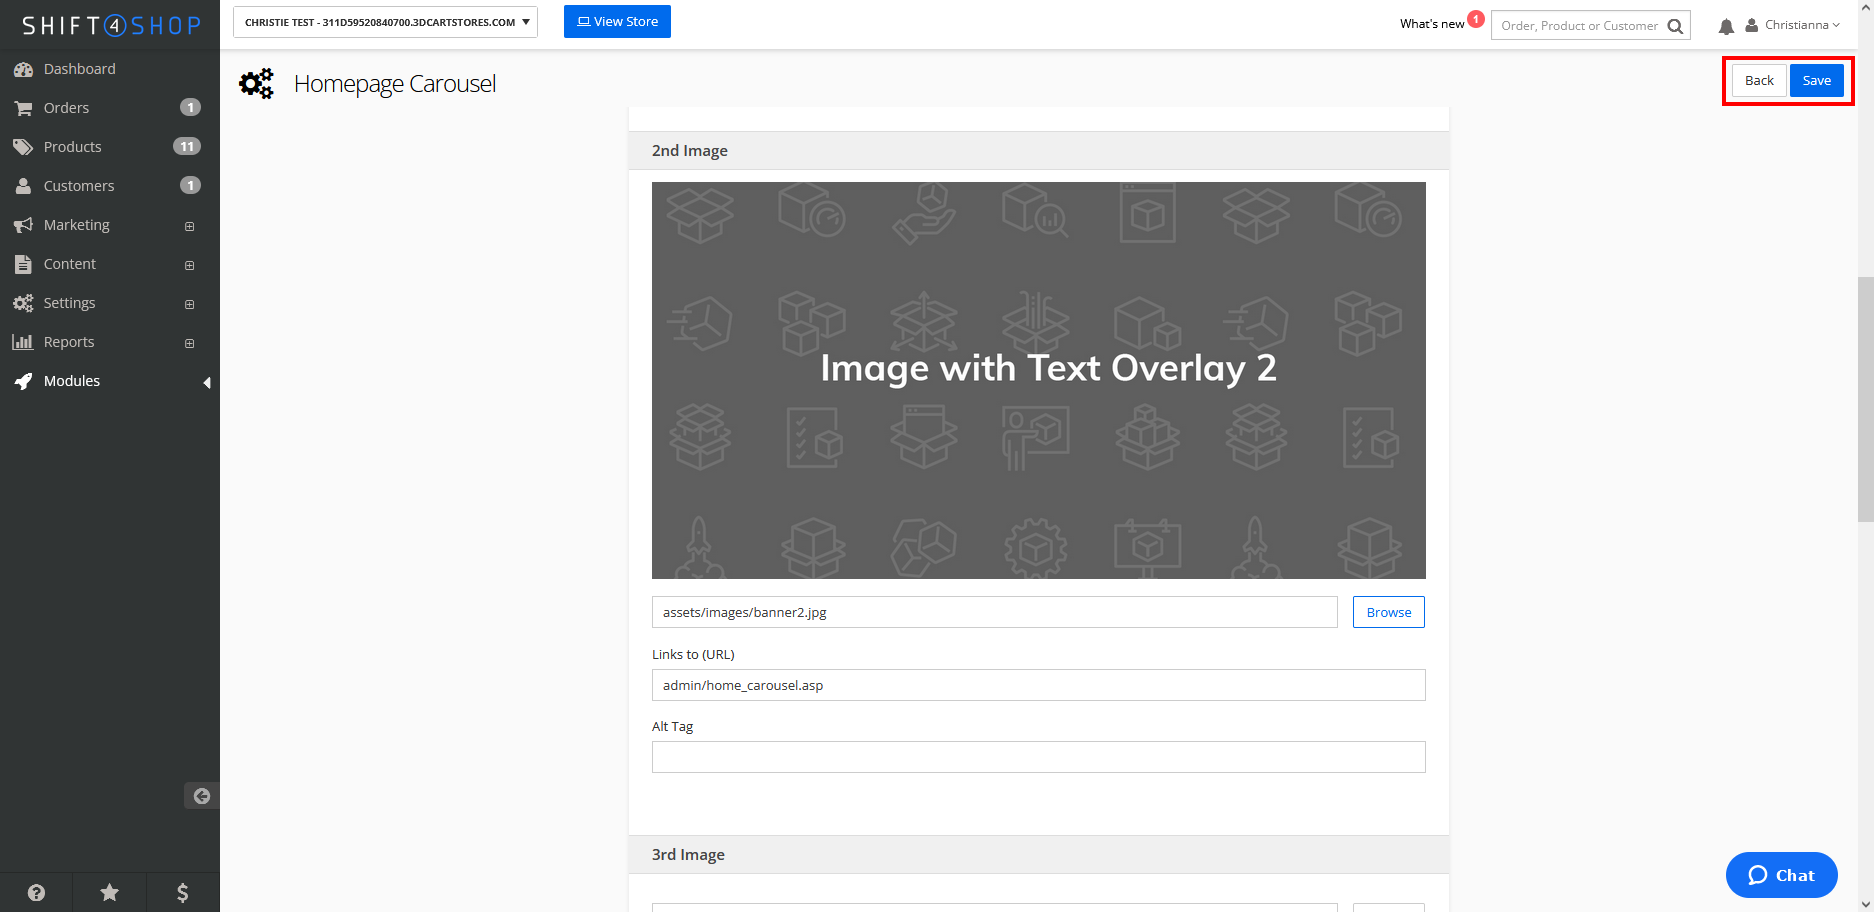1874x912 pixels.
Task: Click the Customers person icon
Action: pyautogui.click(x=23, y=186)
